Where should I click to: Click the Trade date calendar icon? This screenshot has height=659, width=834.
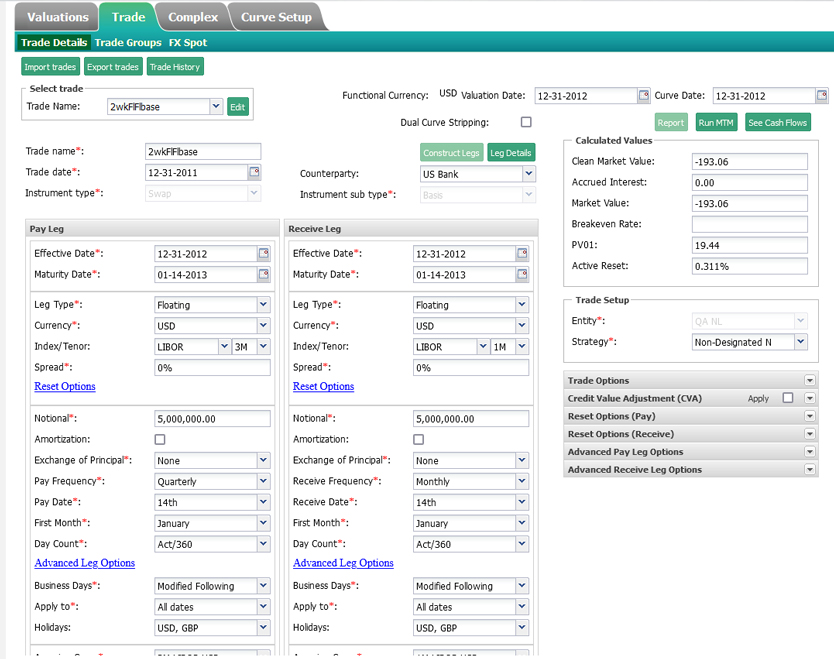coord(254,172)
